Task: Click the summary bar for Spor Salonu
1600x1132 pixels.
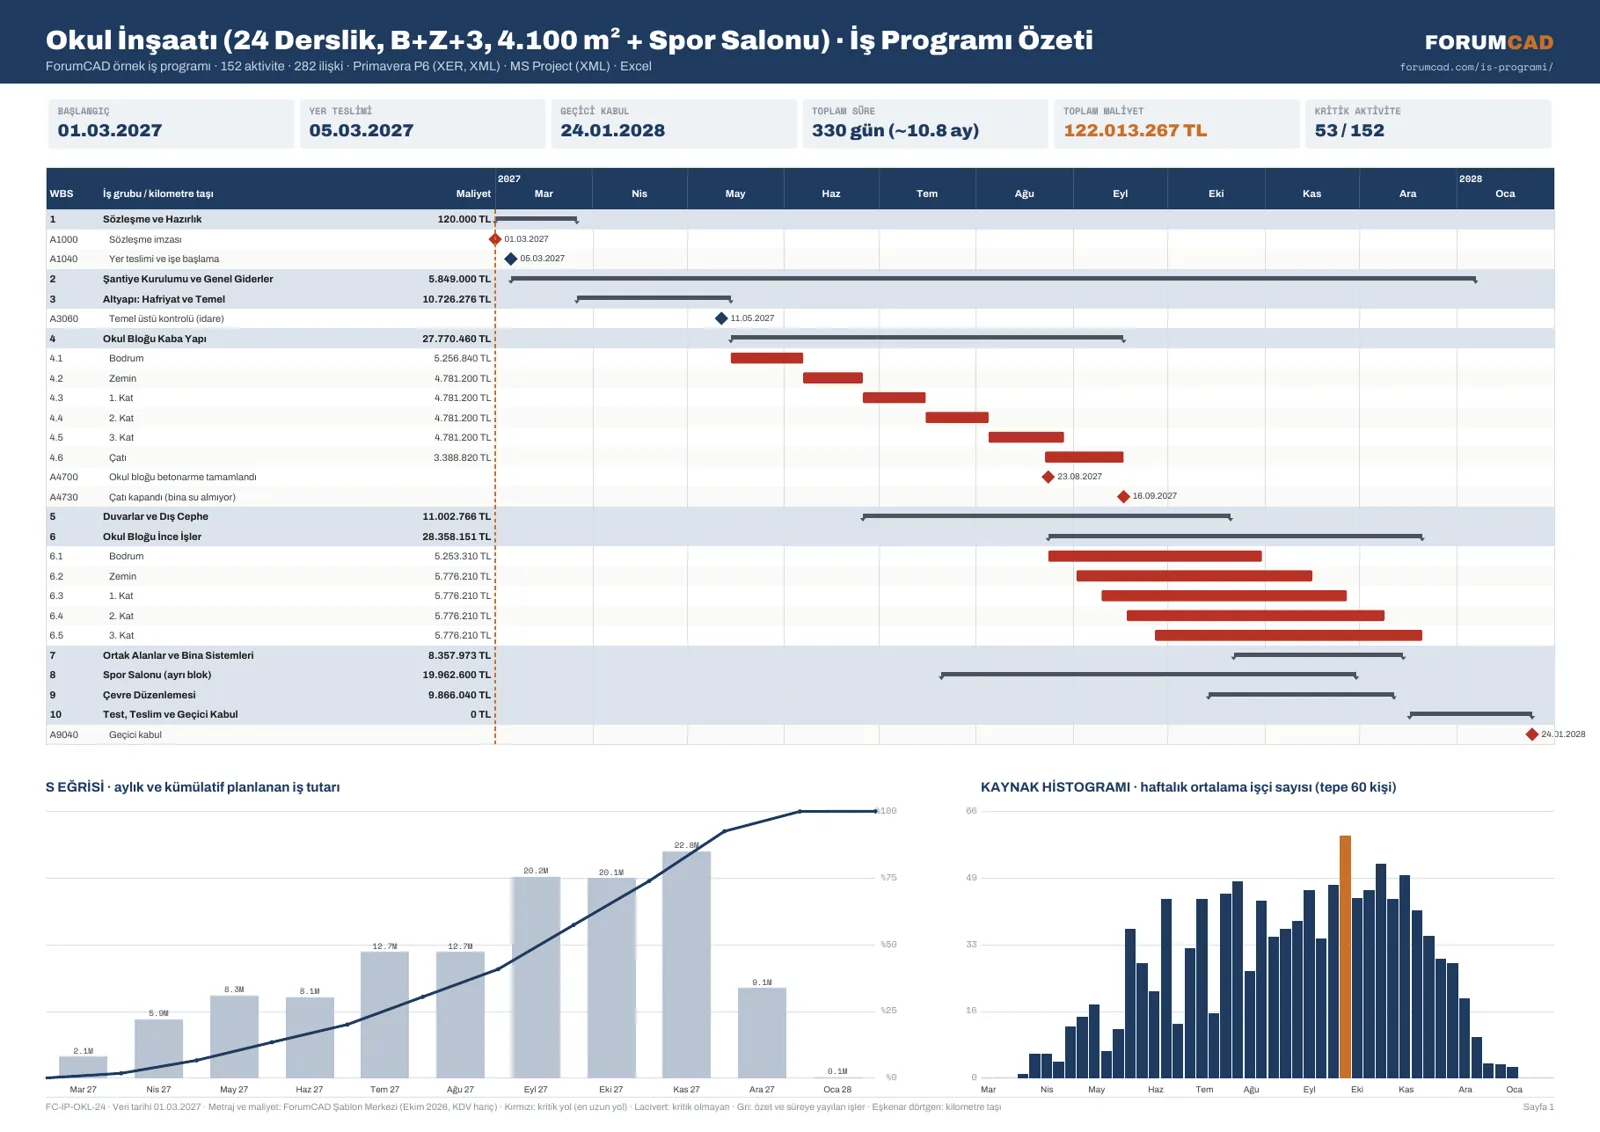Action: 1149,675
